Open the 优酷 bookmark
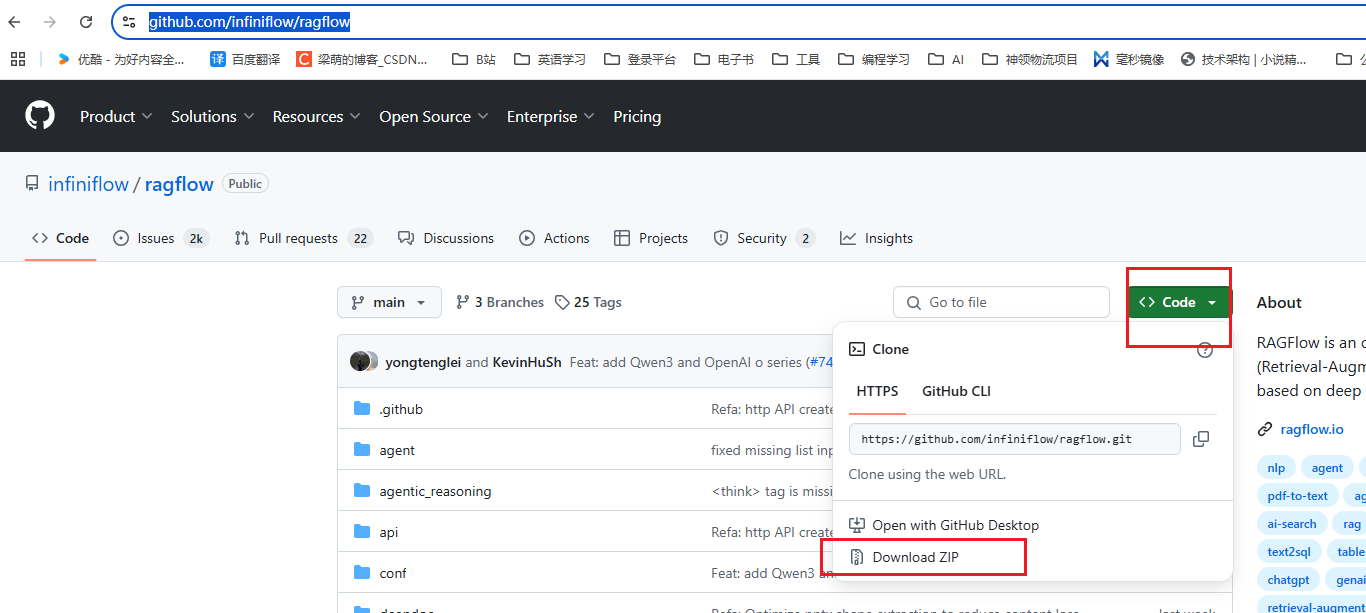The width and height of the screenshot is (1366, 613). (120, 59)
